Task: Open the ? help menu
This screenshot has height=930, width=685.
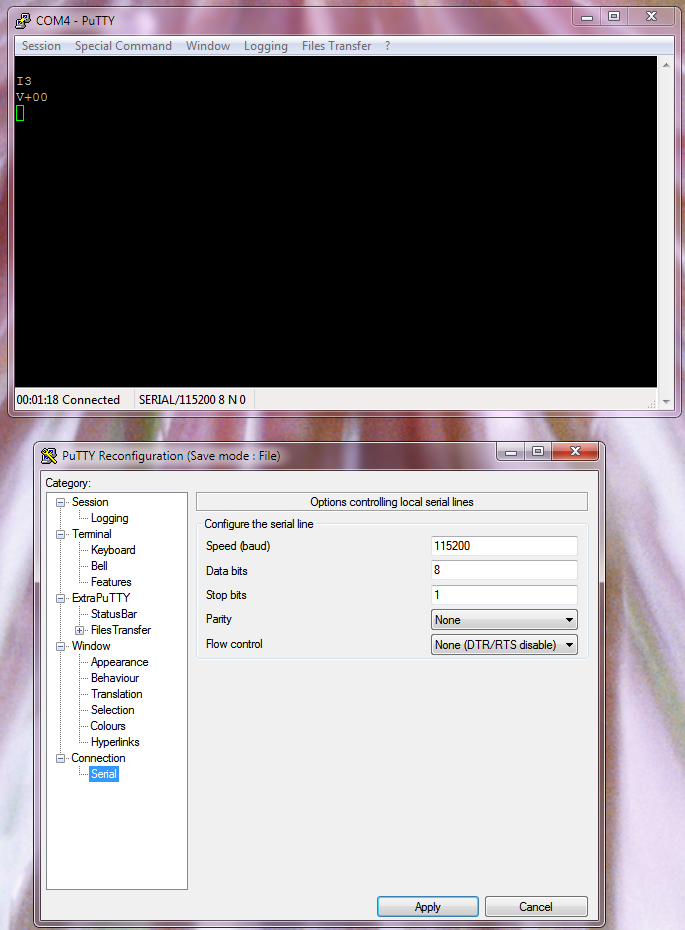Action: click(x=387, y=46)
